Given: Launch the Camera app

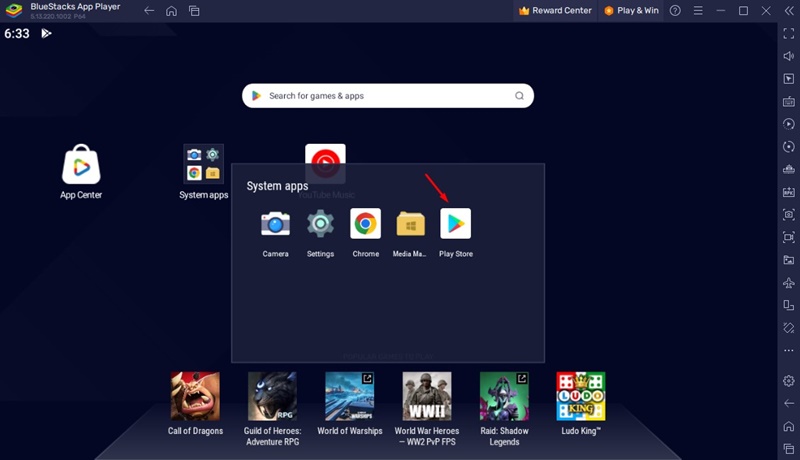Looking at the screenshot, I should (x=276, y=223).
